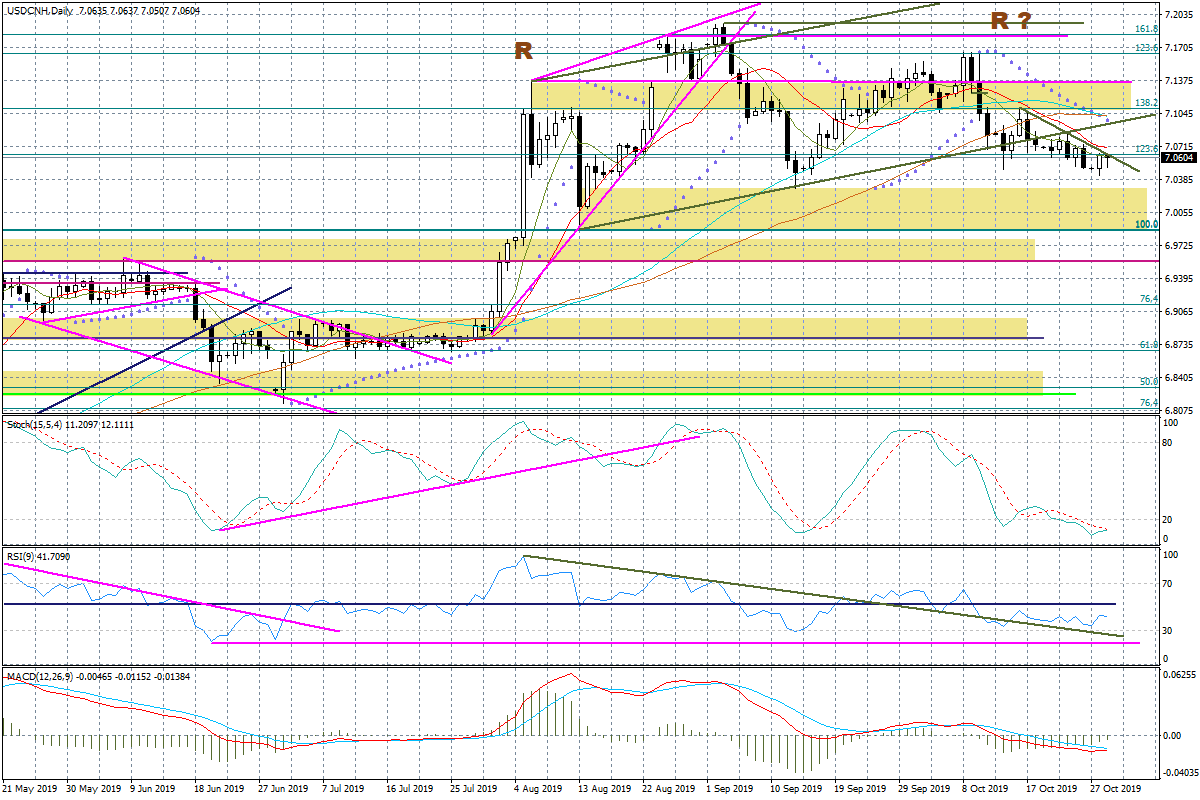Select the 76.4 Fibonacci label near 6.8075
1200x800 pixels.
1150,403
